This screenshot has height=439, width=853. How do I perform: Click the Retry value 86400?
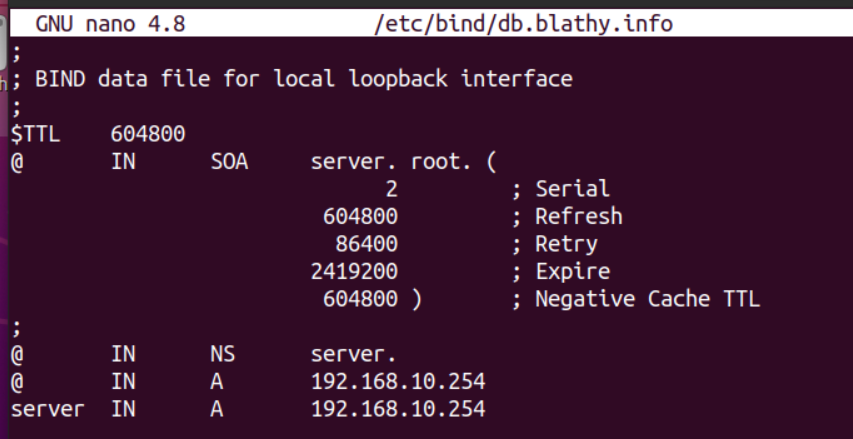pos(366,244)
